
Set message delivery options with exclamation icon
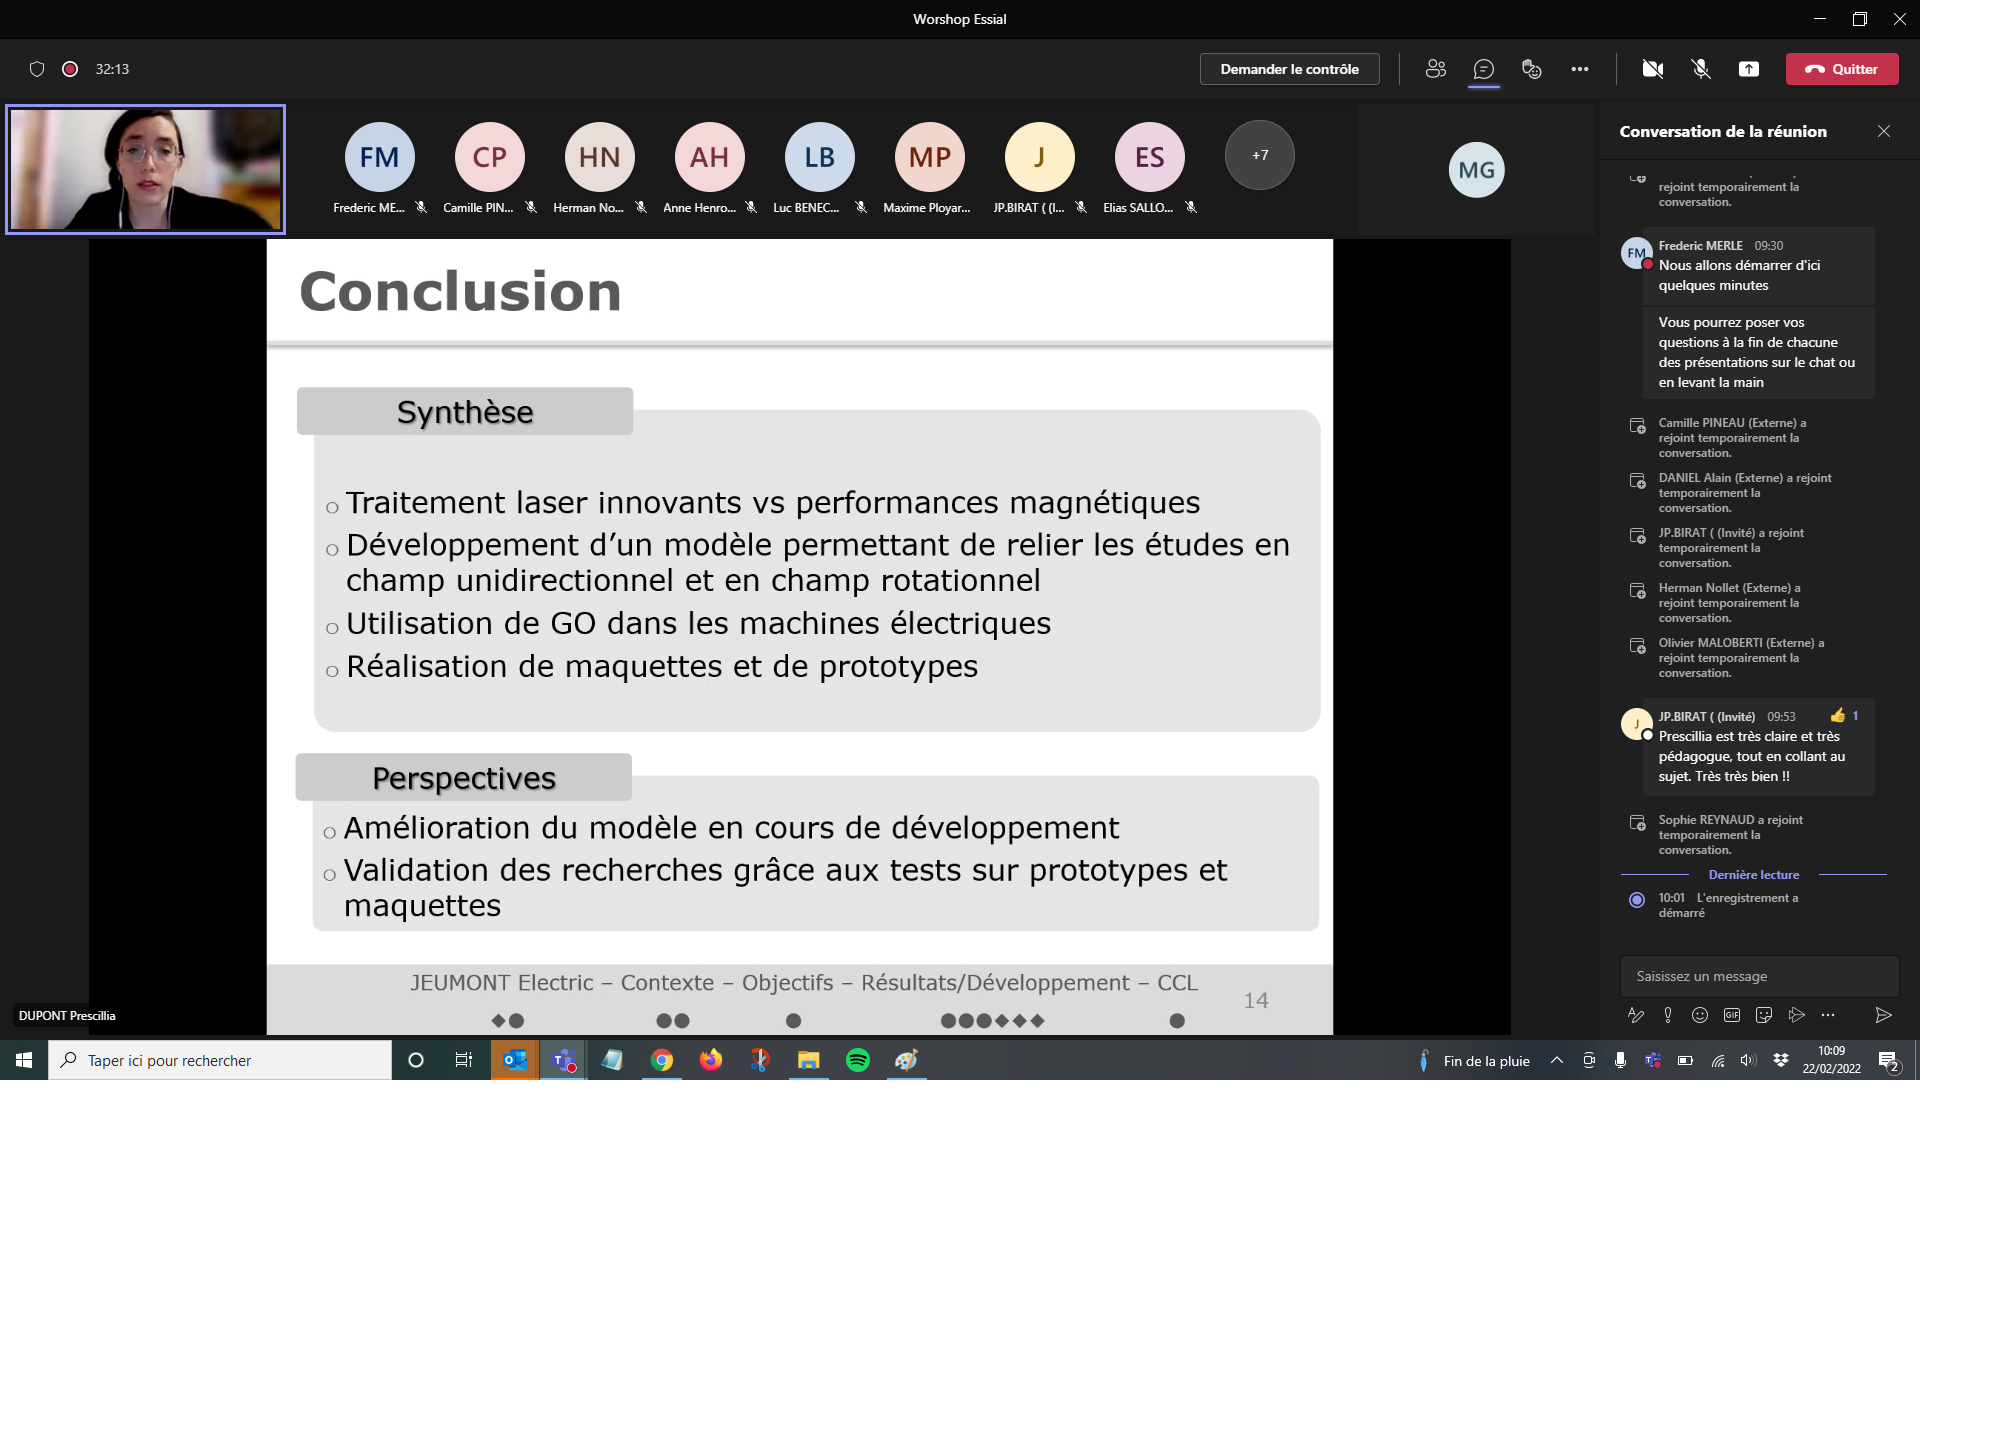coord(1668,1015)
